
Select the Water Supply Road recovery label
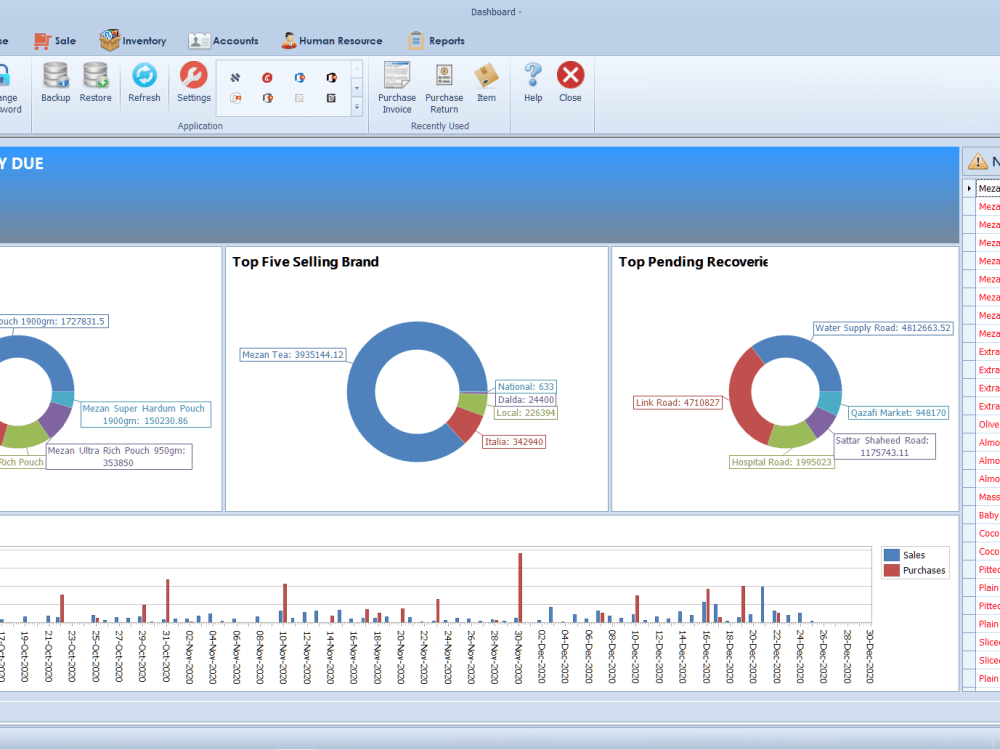click(883, 327)
